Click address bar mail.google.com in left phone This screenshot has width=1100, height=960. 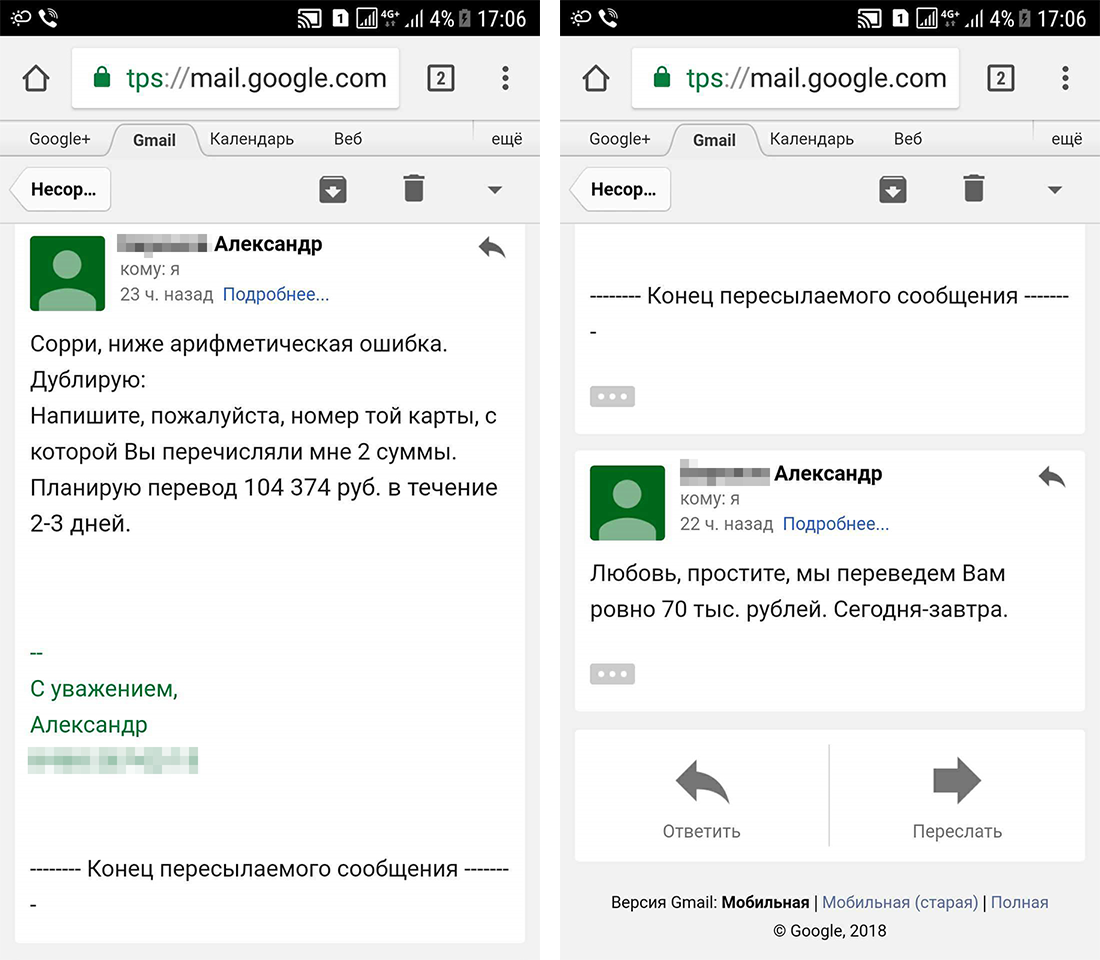(x=236, y=78)
